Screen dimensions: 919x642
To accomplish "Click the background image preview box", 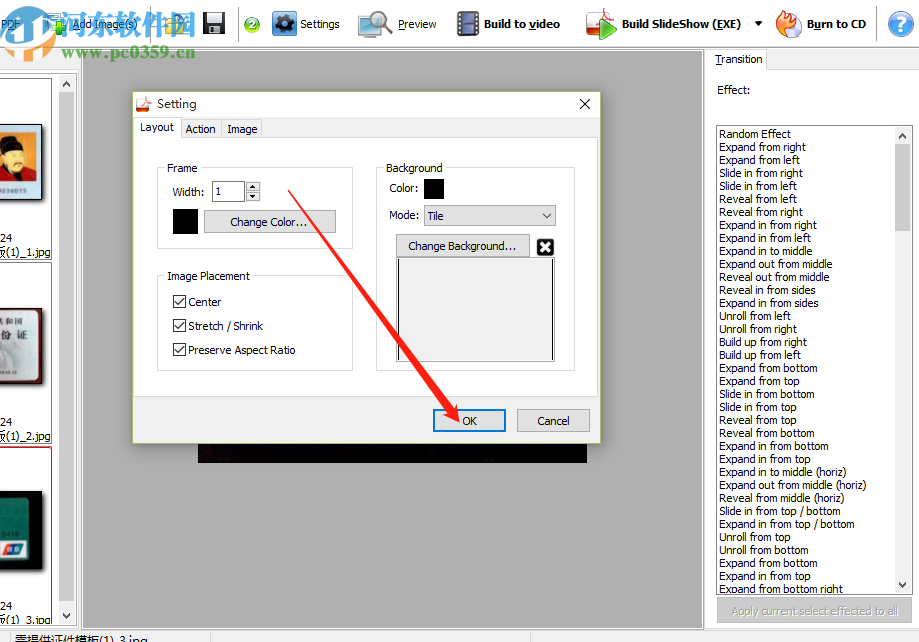I will click(x=475, y=309).
